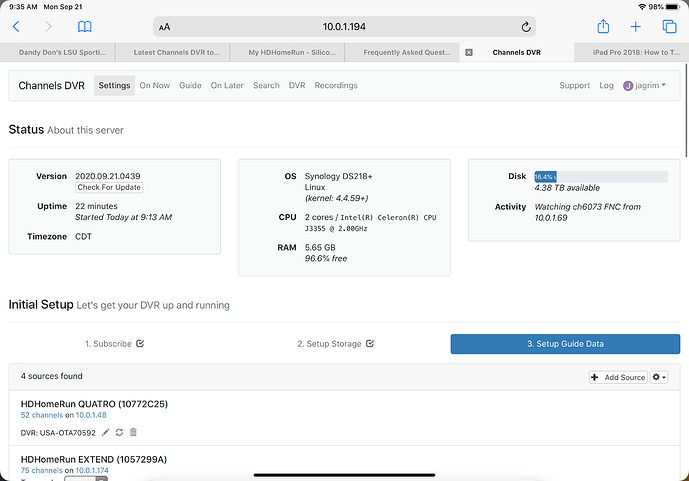689x481 pixels.
Task: Open a new tab with the plus icon
Action: pyautogui.click(x=635, y=27)
